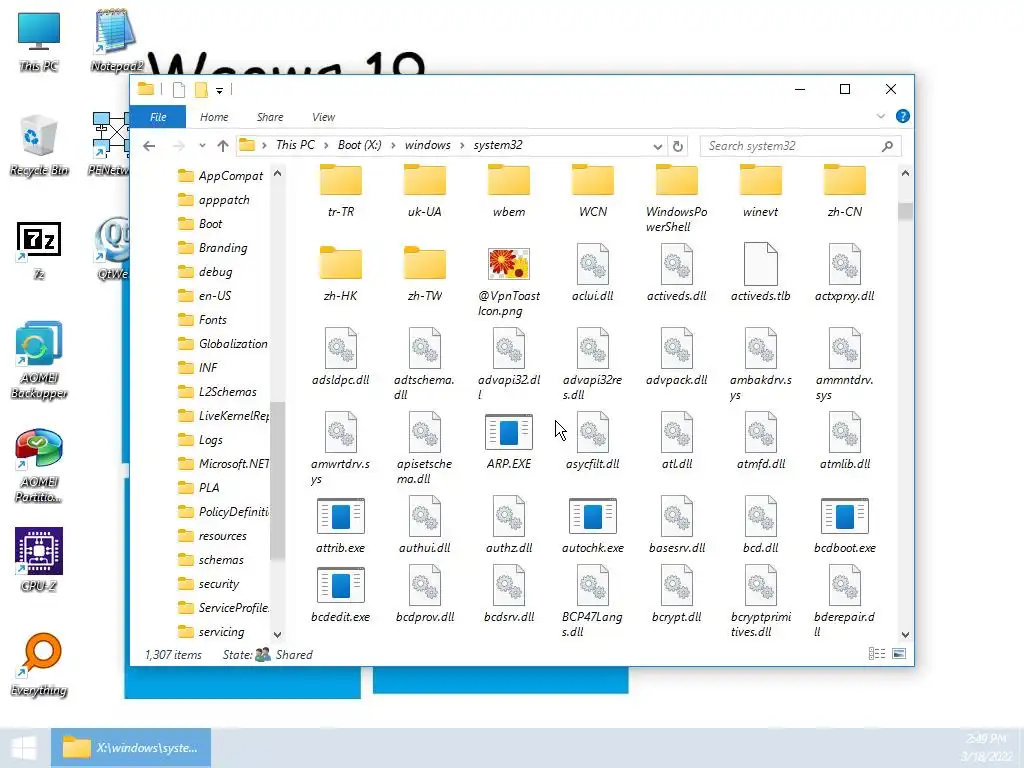The width and height of the screenshot is (1024, 768).
Task: Click the scroll down arrow of file list
Action: coord(905,635)
